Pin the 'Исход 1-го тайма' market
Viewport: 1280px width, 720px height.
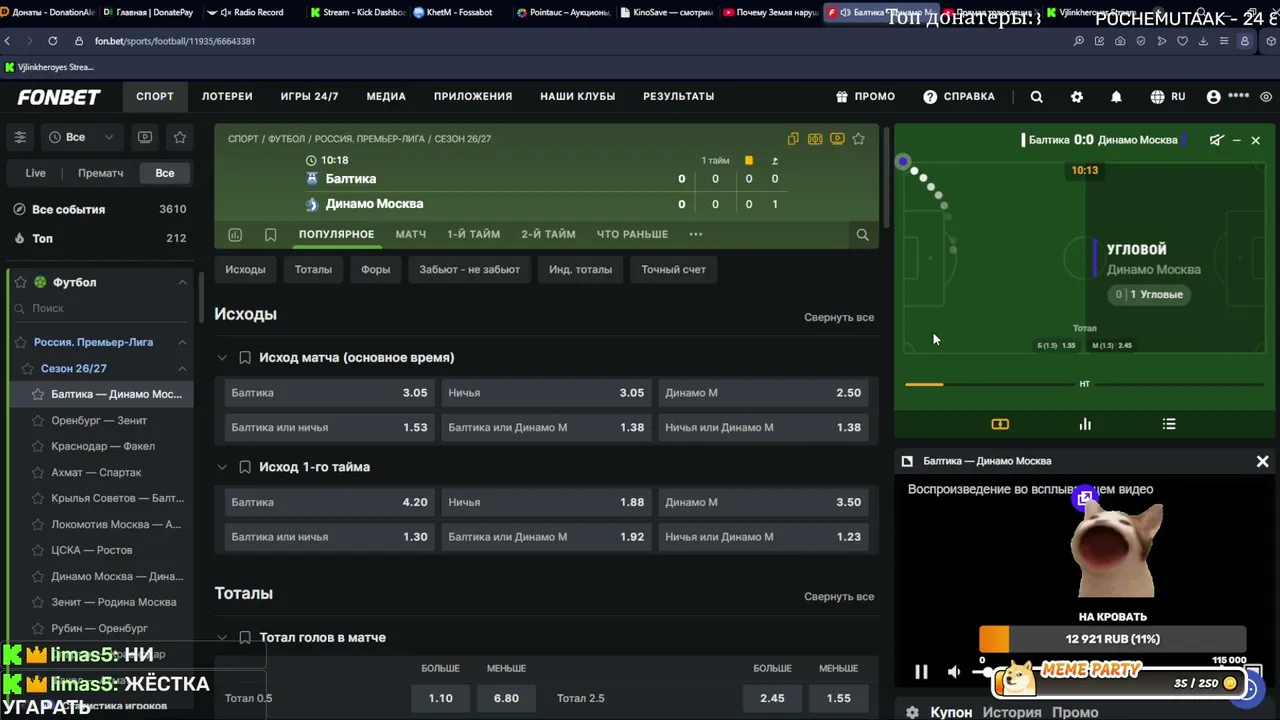tap(245, 467)
